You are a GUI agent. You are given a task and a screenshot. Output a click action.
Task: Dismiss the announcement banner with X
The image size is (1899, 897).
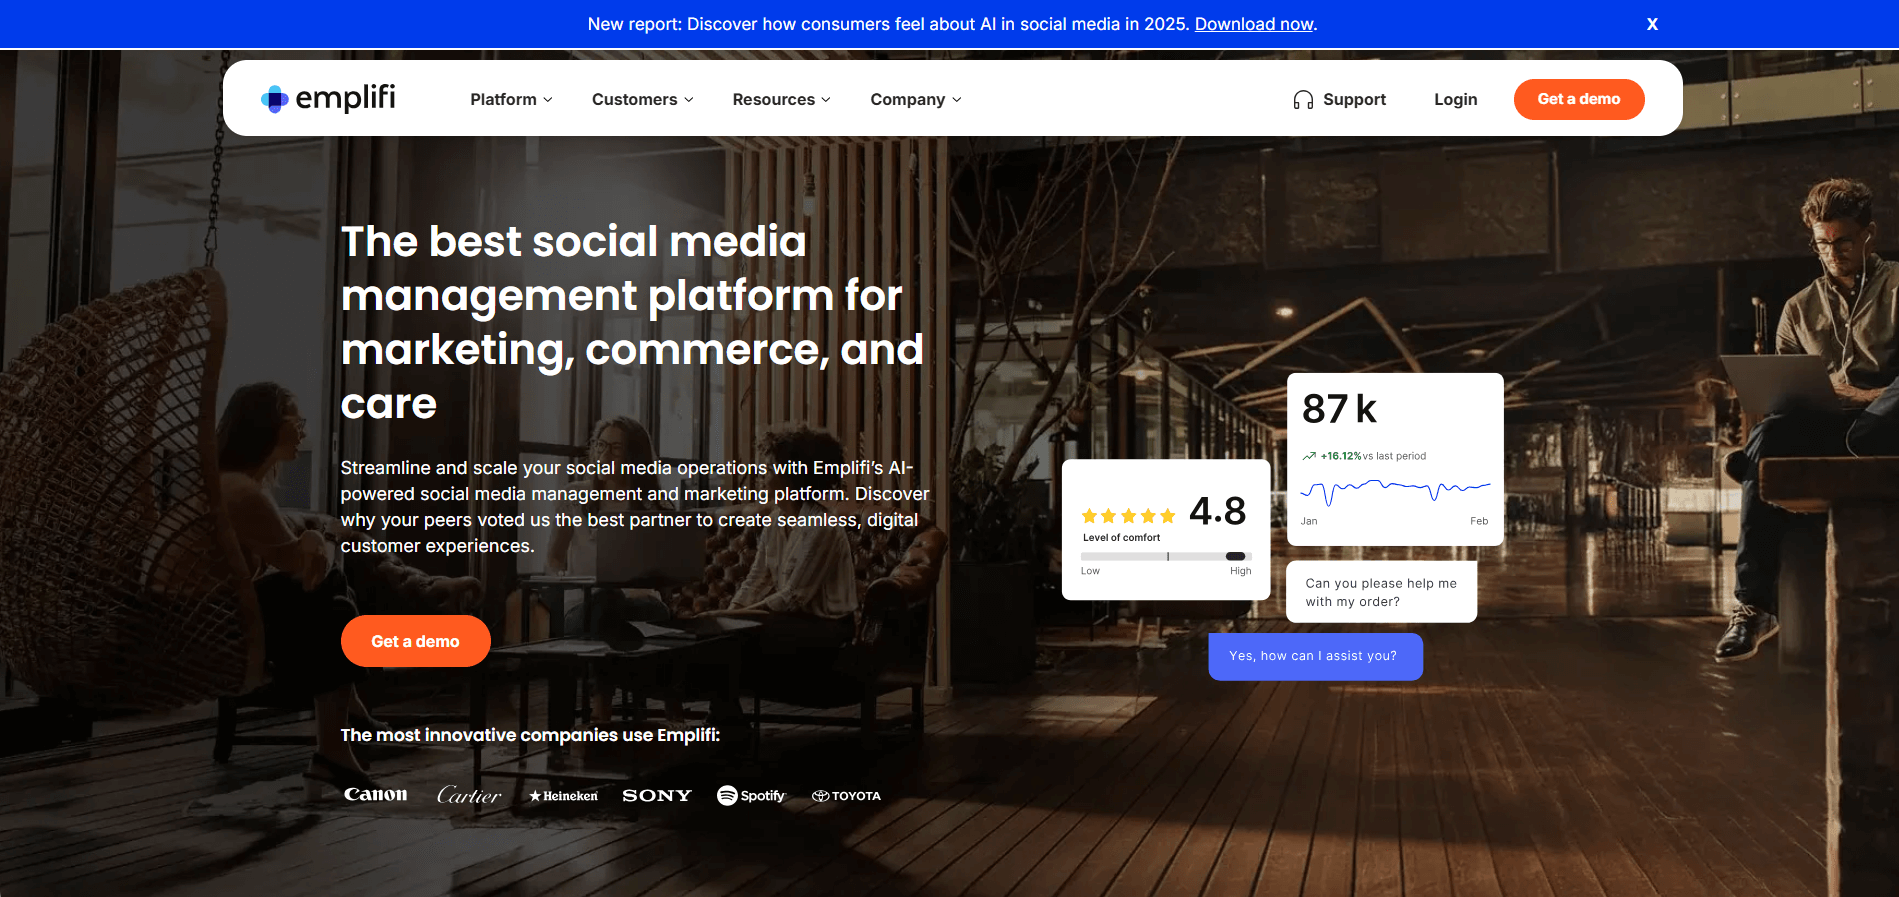[x=1652, y=24]
